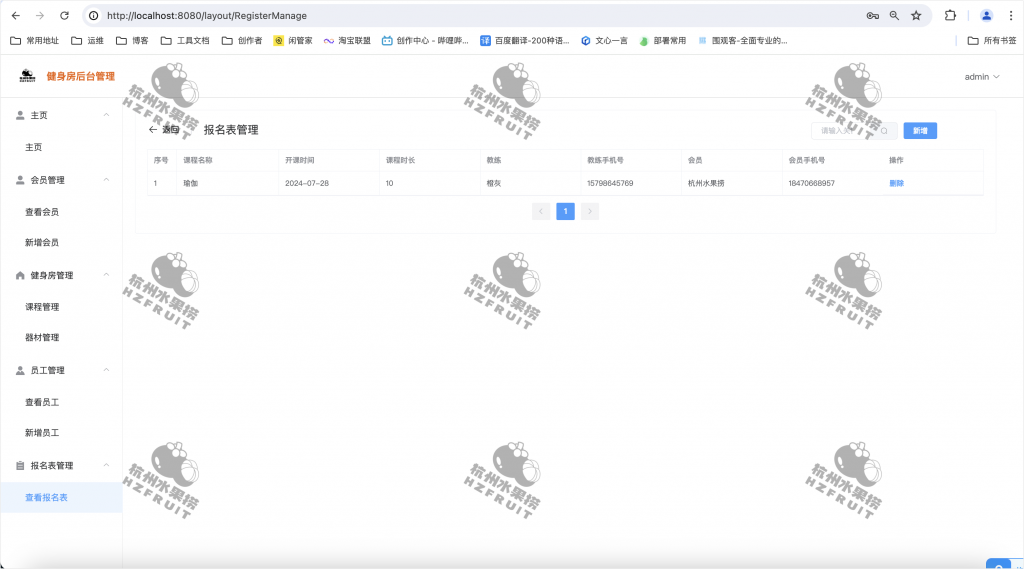Click the search magnifier in the search box
Viewport: 1024px width, 569px height.
tap(884, 131)
